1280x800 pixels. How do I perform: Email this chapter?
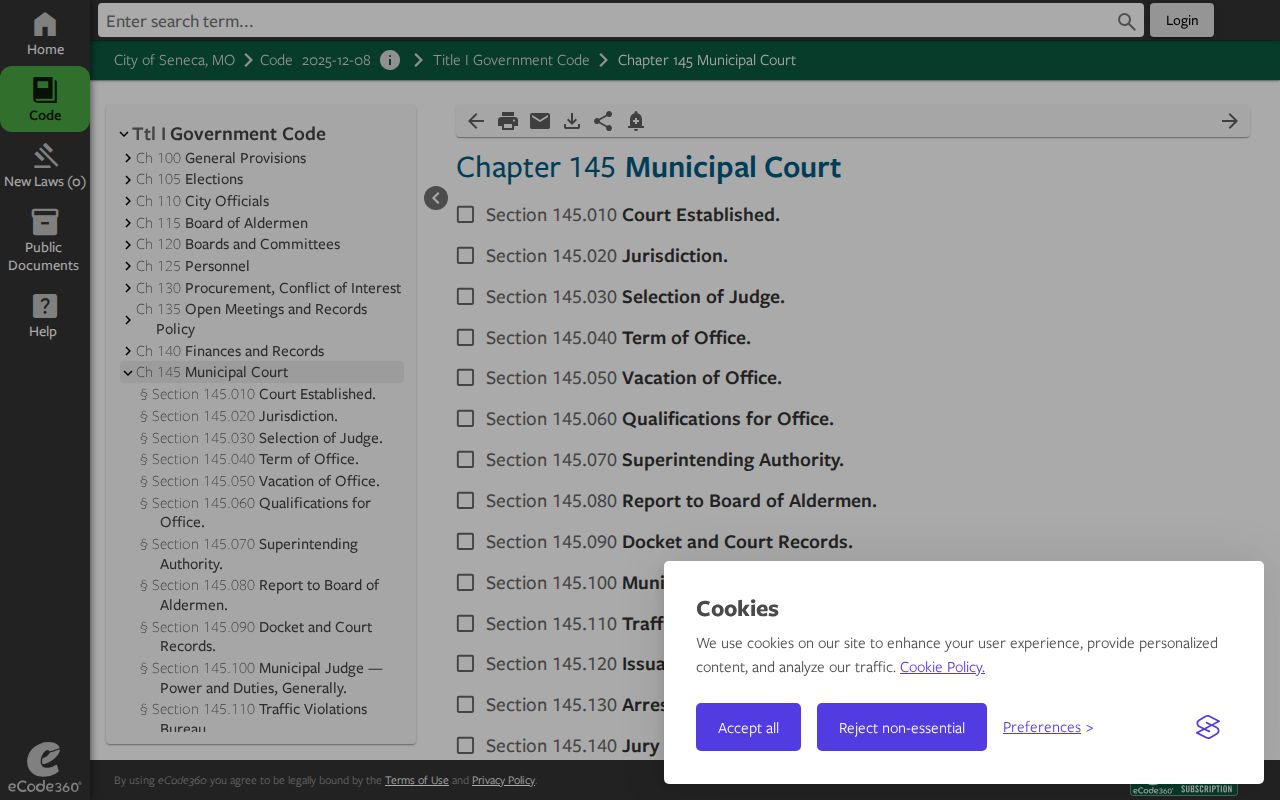[x=540, y=121]
